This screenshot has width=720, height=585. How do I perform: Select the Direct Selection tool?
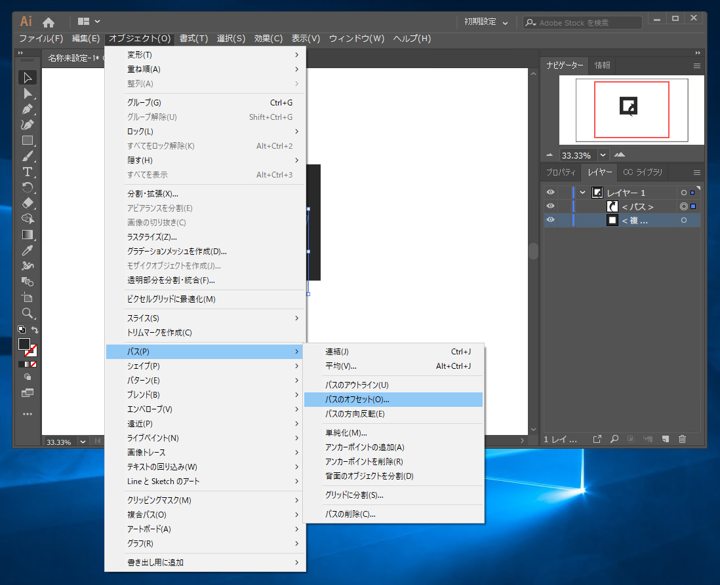pos(27,94)
